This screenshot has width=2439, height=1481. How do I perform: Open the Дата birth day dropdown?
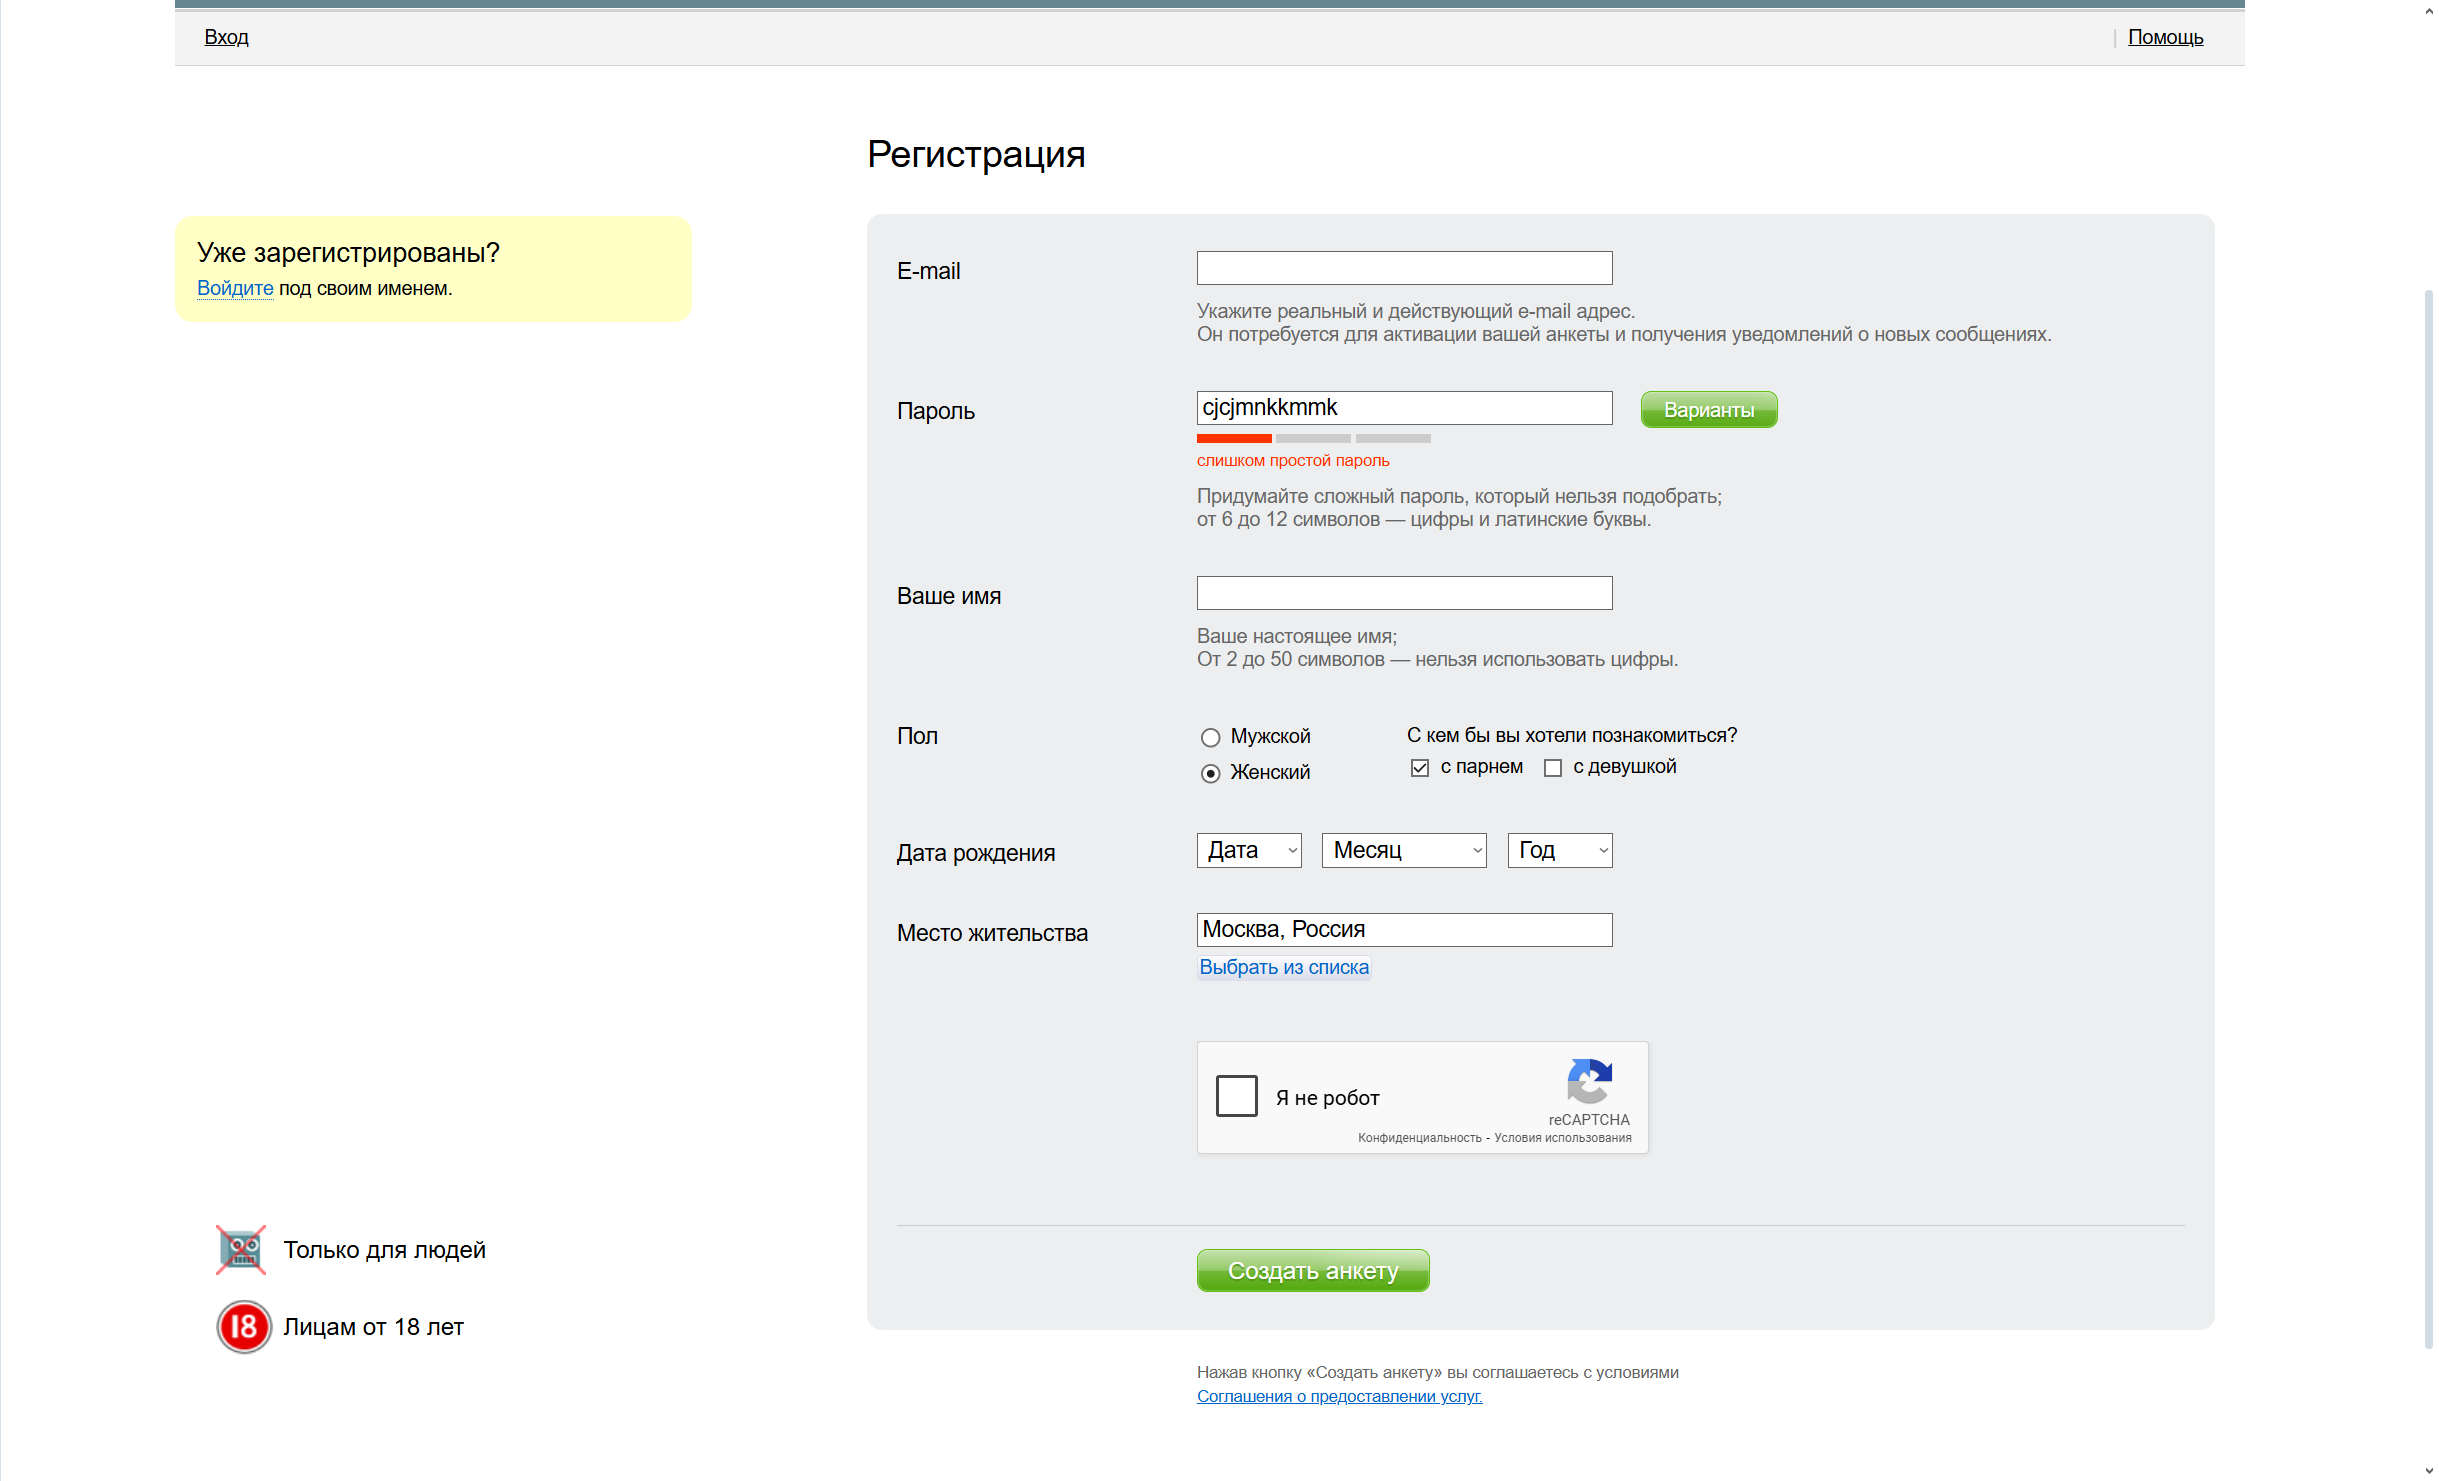tap(1249, 850)
